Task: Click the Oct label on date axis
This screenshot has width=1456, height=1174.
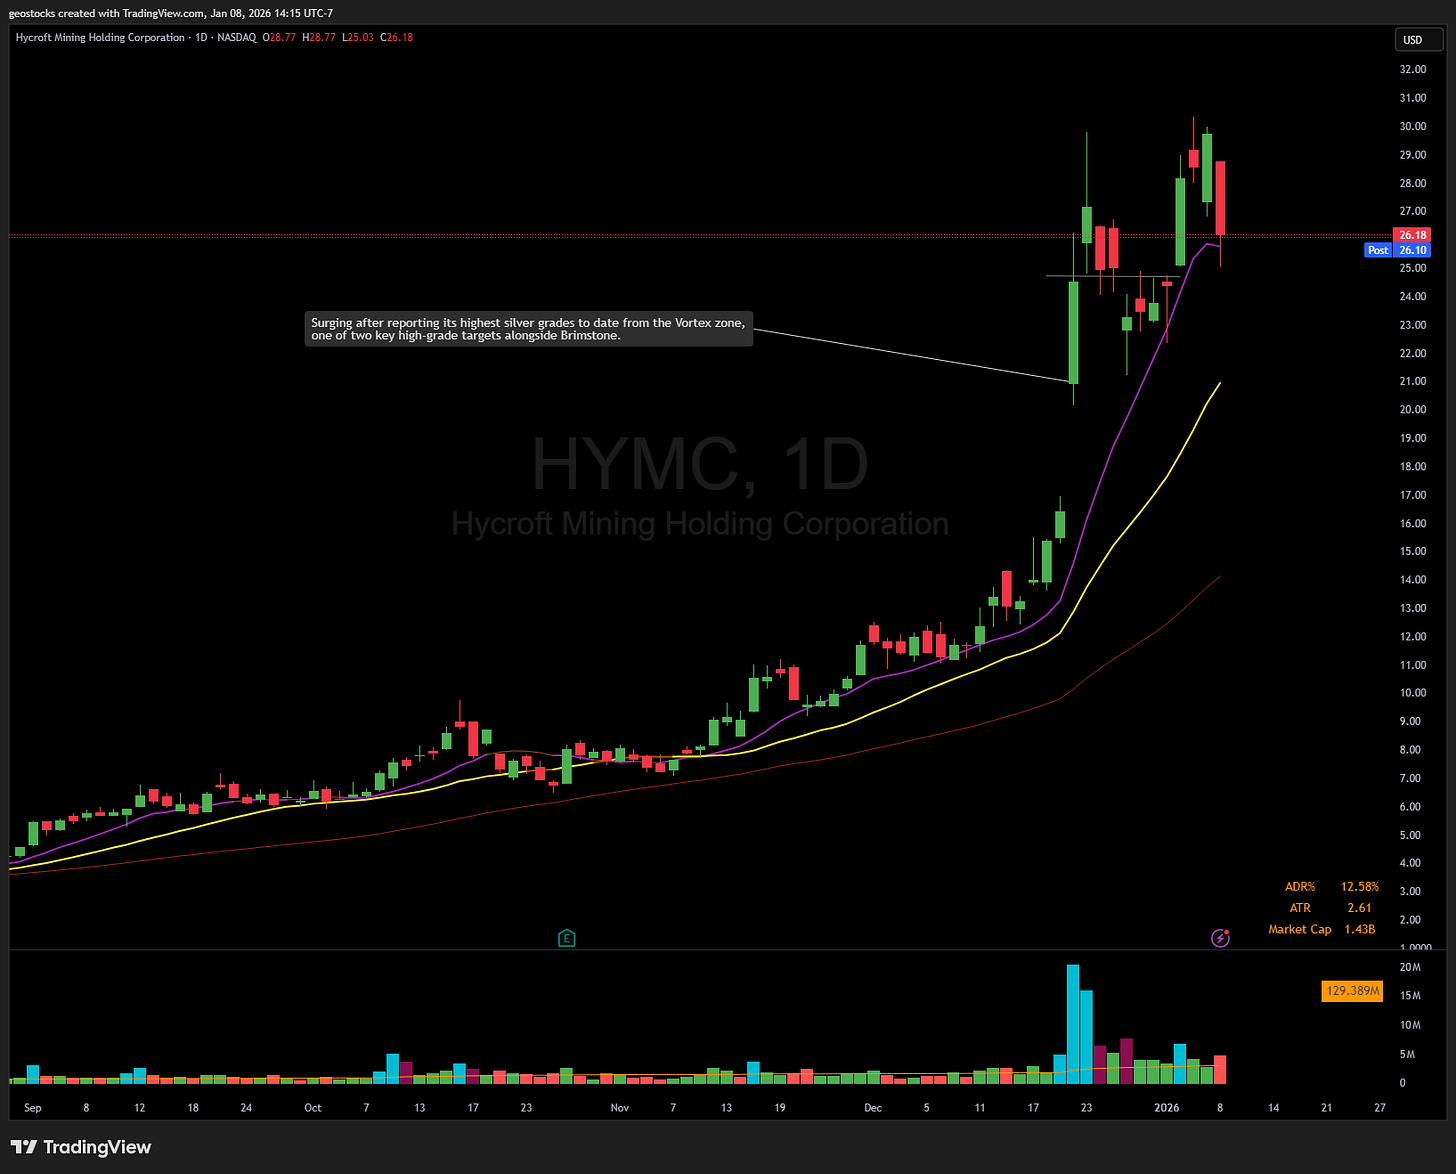Action: [x=313, y=1108]
